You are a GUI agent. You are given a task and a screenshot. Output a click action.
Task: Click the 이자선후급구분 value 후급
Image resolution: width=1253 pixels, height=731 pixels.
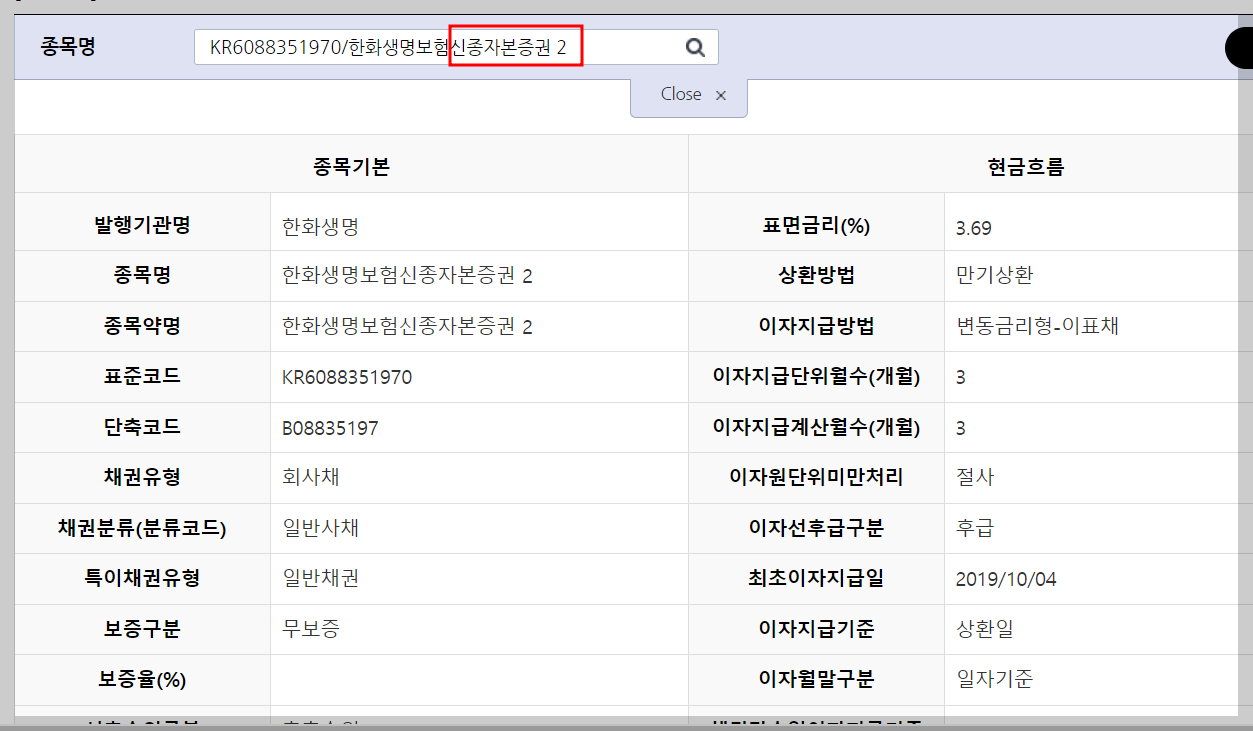pyautogui.click(x=975, y=528)
